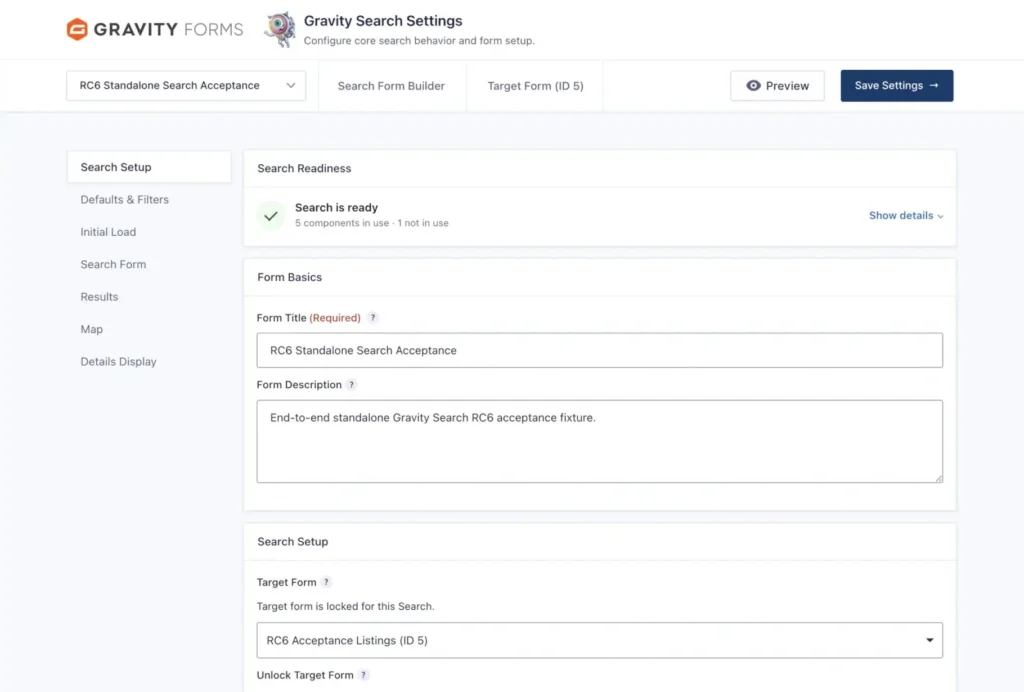Select Search Setup in sidebar
The image size is (1024, 692).
click(149, 167)
